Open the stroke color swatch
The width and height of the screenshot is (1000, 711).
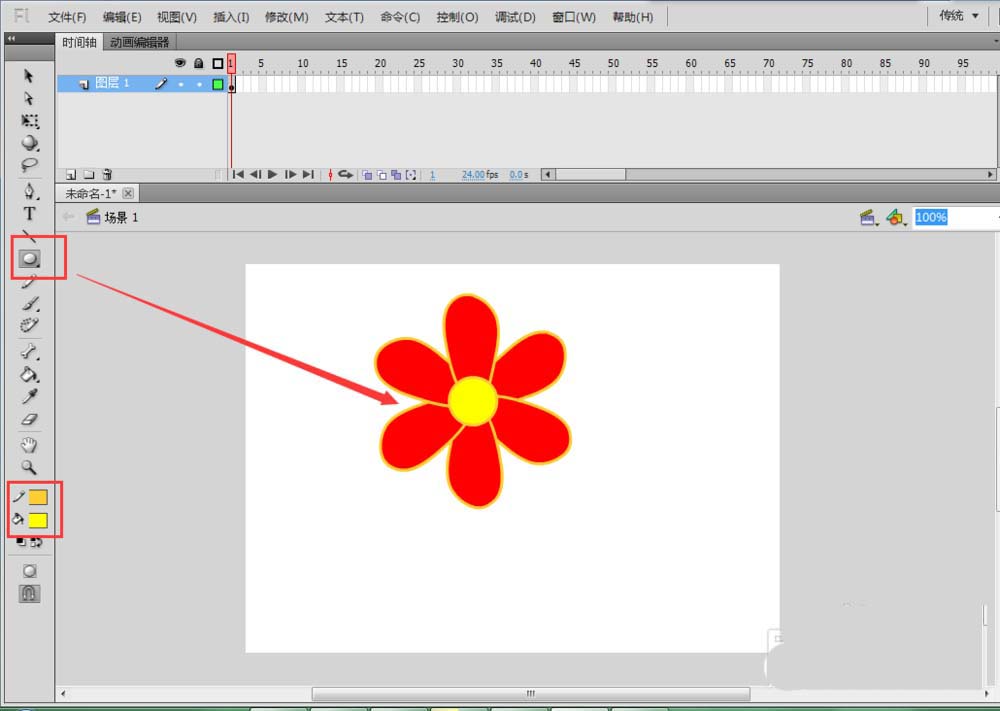[38, 497]
